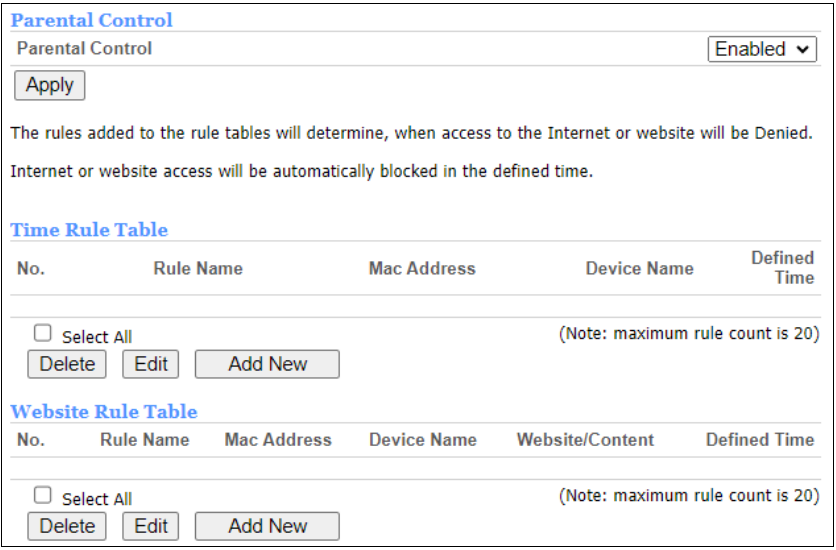Click the Apply button
This screenshot has width=836, height=550.
(x=50, y=85)
